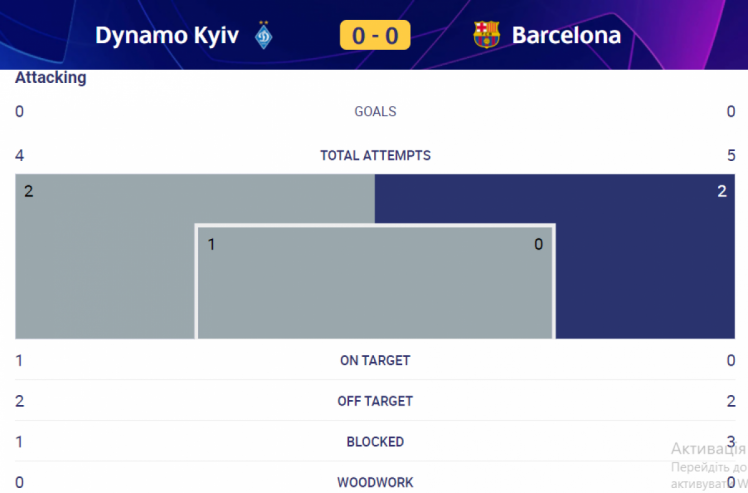748x493 pixels.
Task: Click the on-target count 1 inside goal
Action: pos(211,244)
